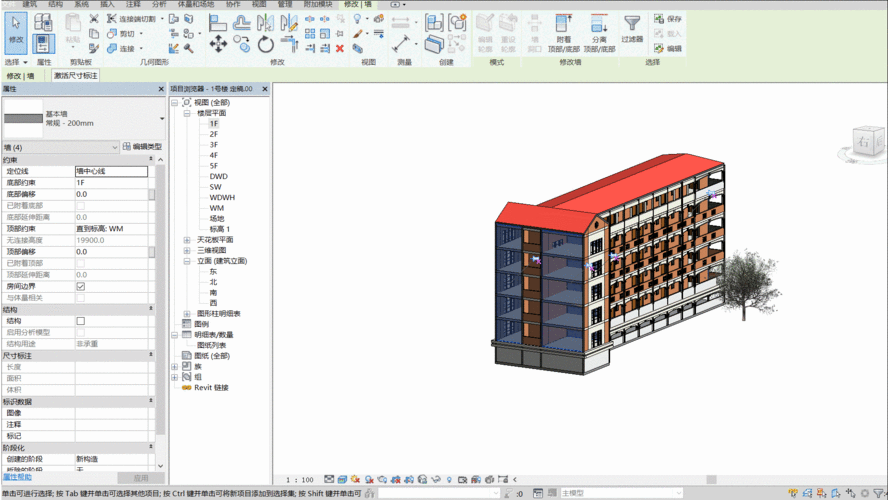
Task: Select the Rotate tool
Action: pos(266,44)
